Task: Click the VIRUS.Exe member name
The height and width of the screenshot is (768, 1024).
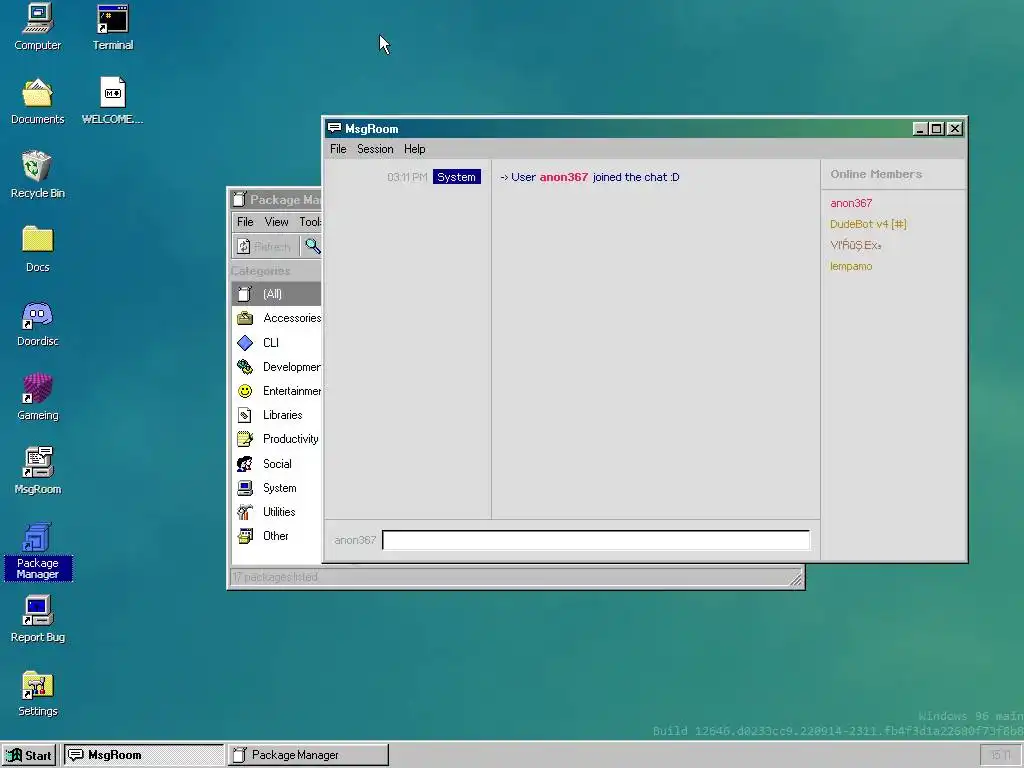Action: coord(856,245)
